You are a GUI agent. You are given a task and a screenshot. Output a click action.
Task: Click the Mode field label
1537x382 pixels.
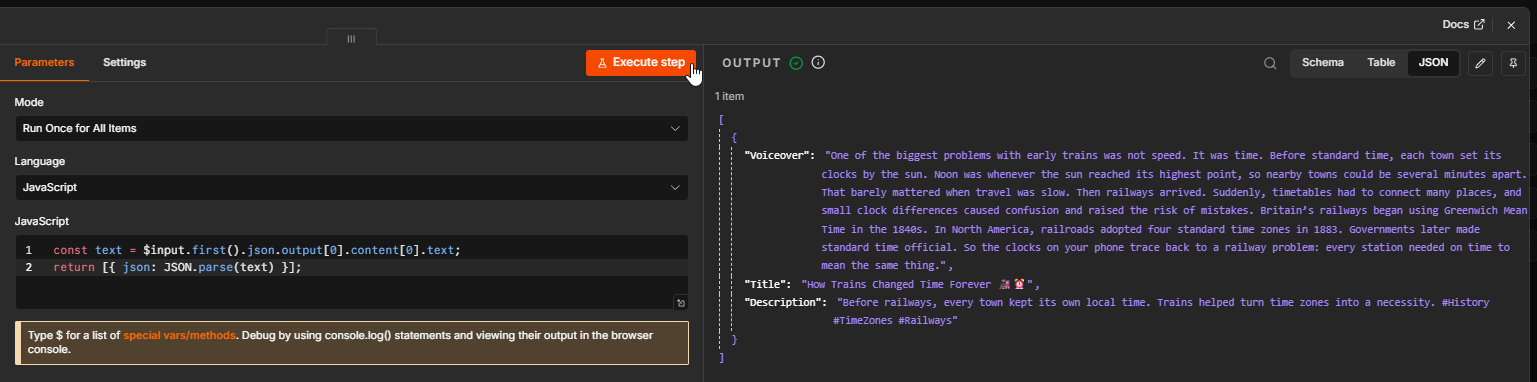point(29,102)
